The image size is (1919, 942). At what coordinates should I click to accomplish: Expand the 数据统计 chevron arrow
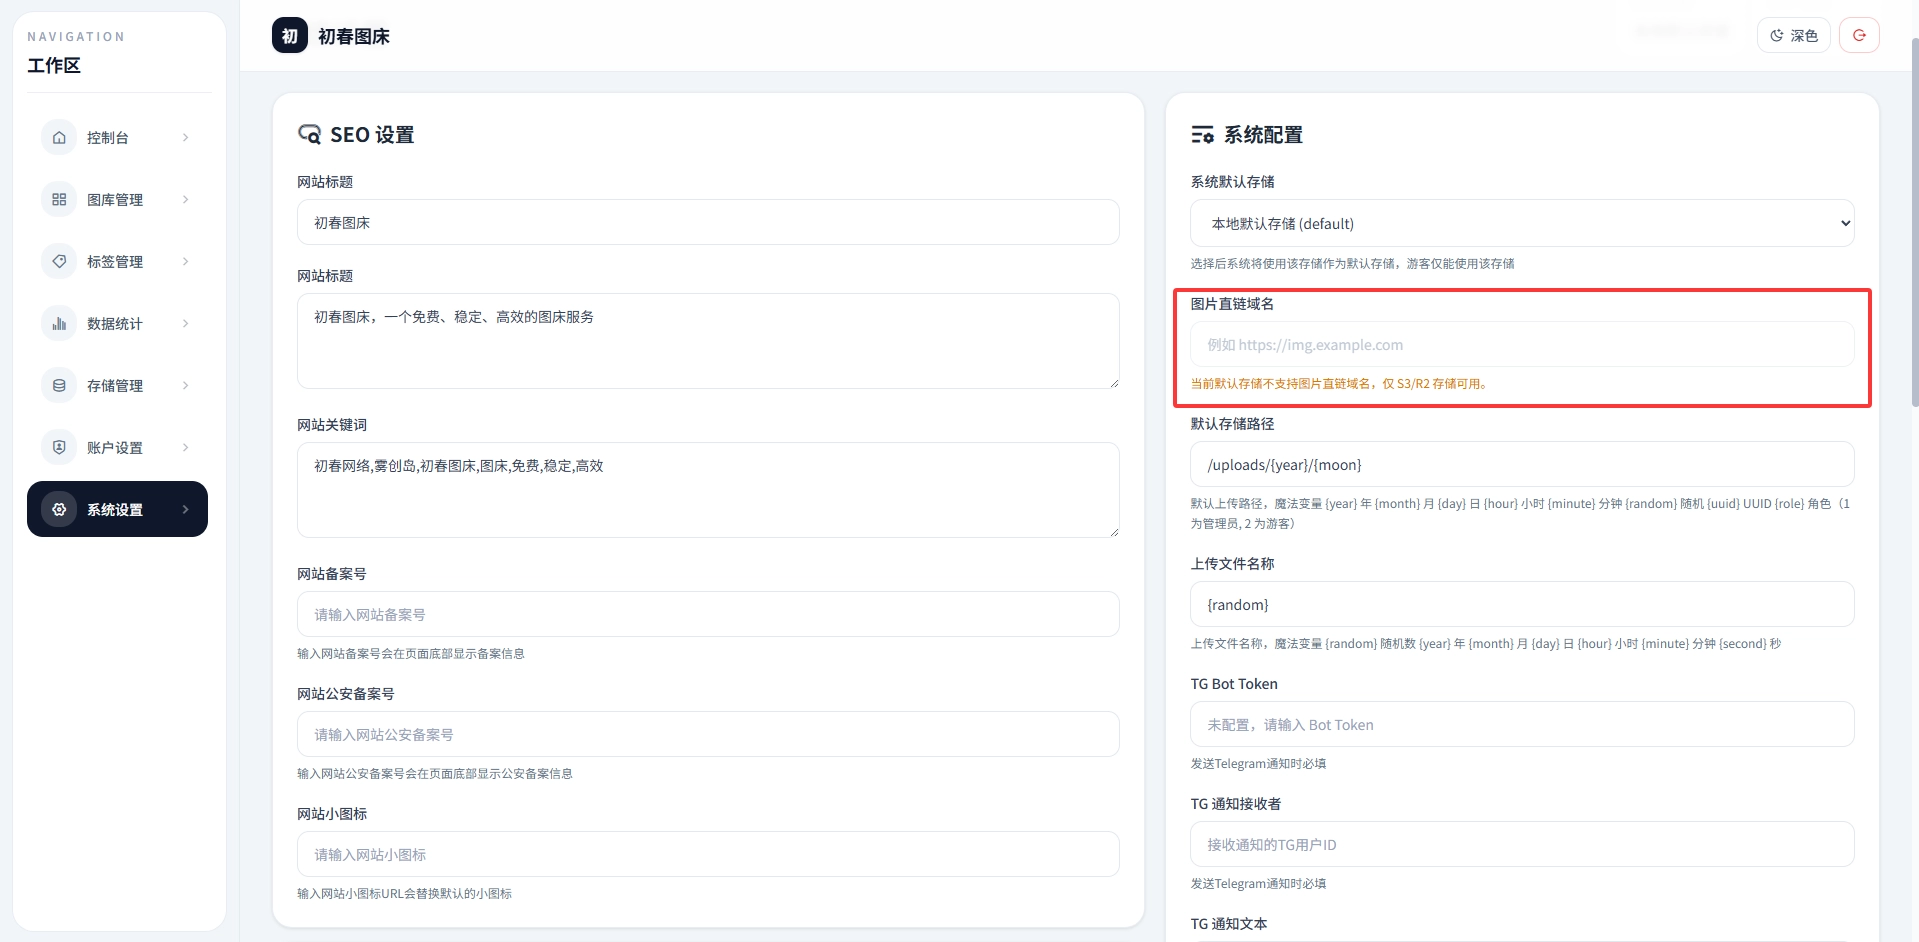pos(186,323)
